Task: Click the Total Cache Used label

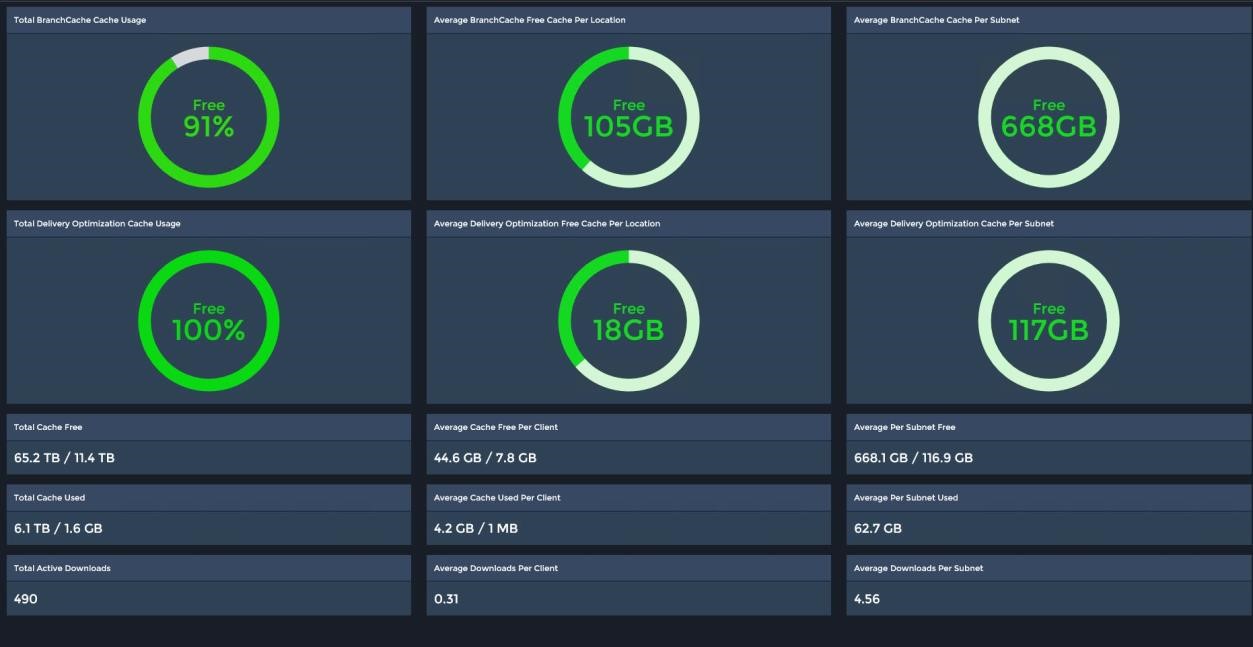Action: pyautogui.click(x=50, y=497)
